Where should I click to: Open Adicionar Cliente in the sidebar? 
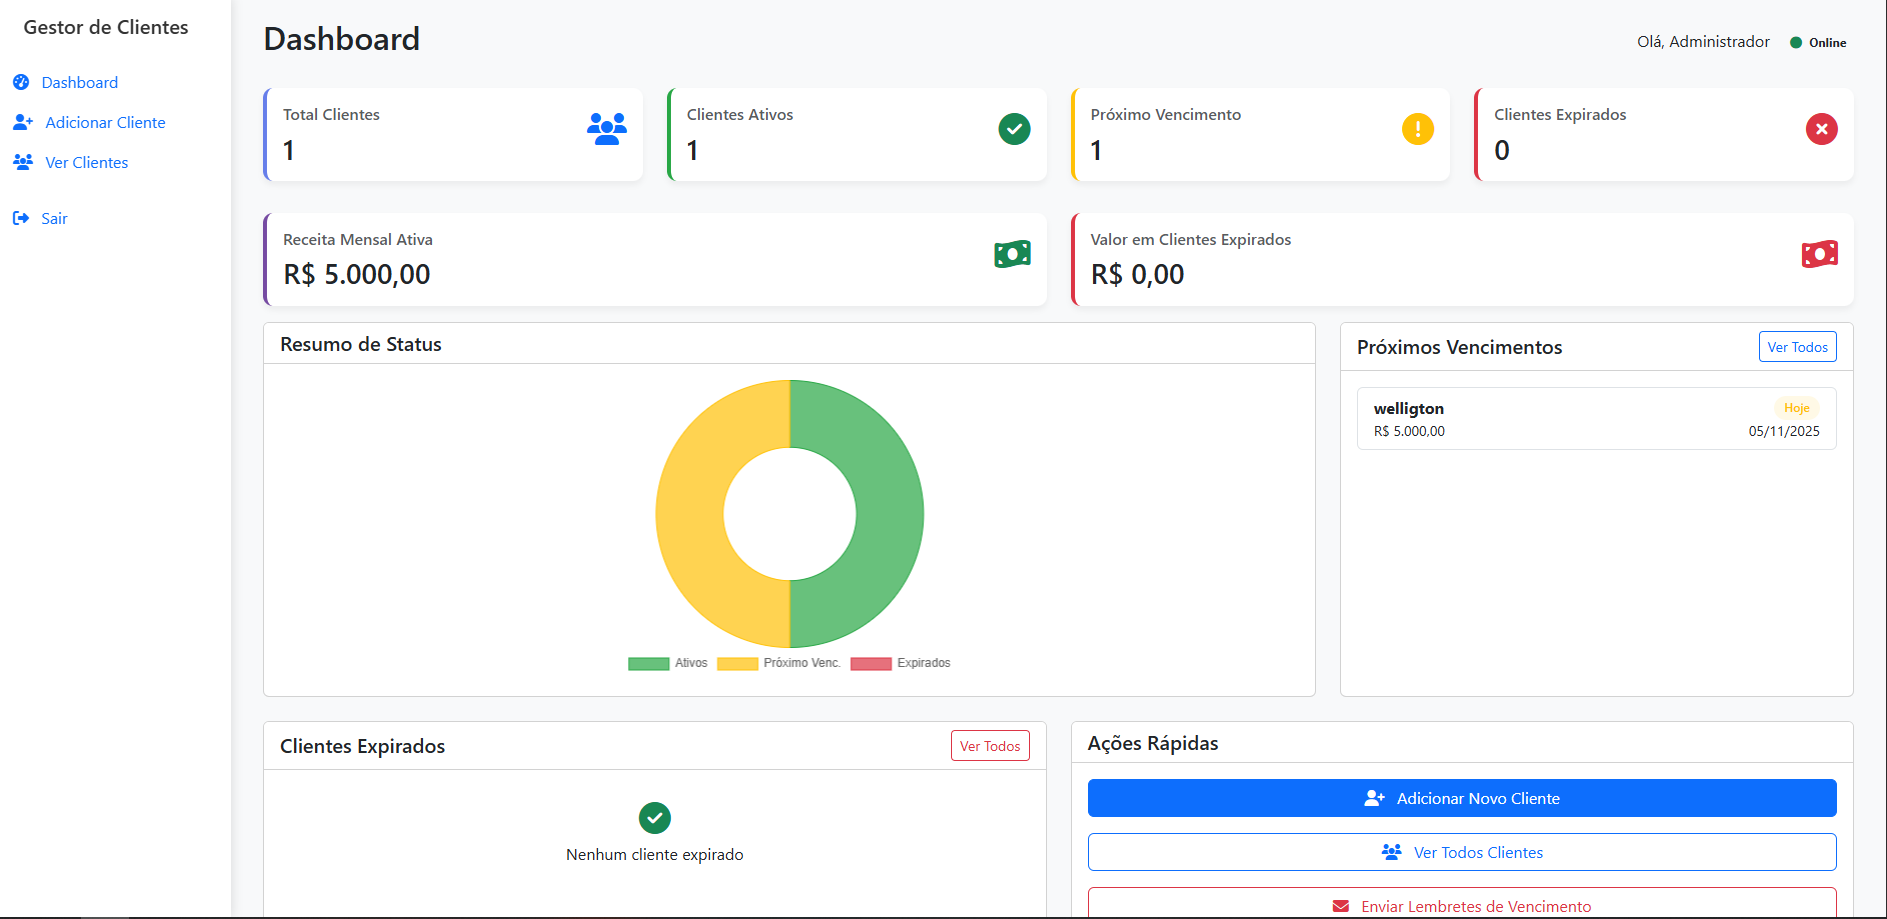tap(105, 122)
